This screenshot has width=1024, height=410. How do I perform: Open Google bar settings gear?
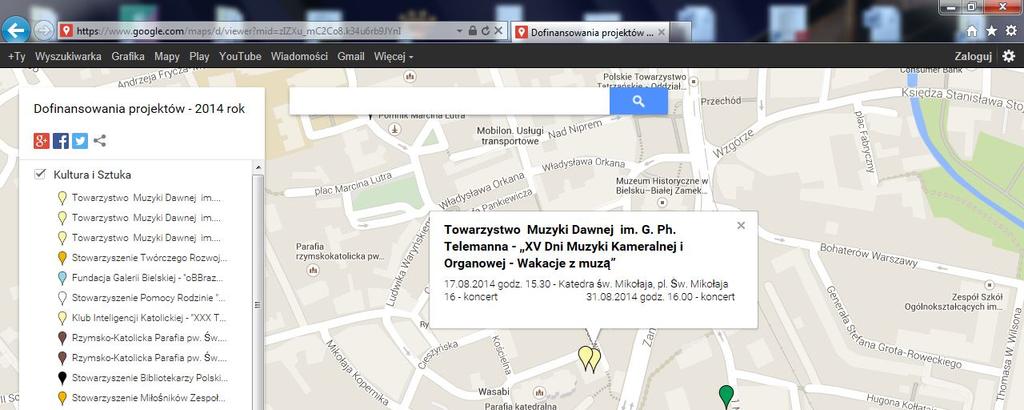pos(1009,57)
